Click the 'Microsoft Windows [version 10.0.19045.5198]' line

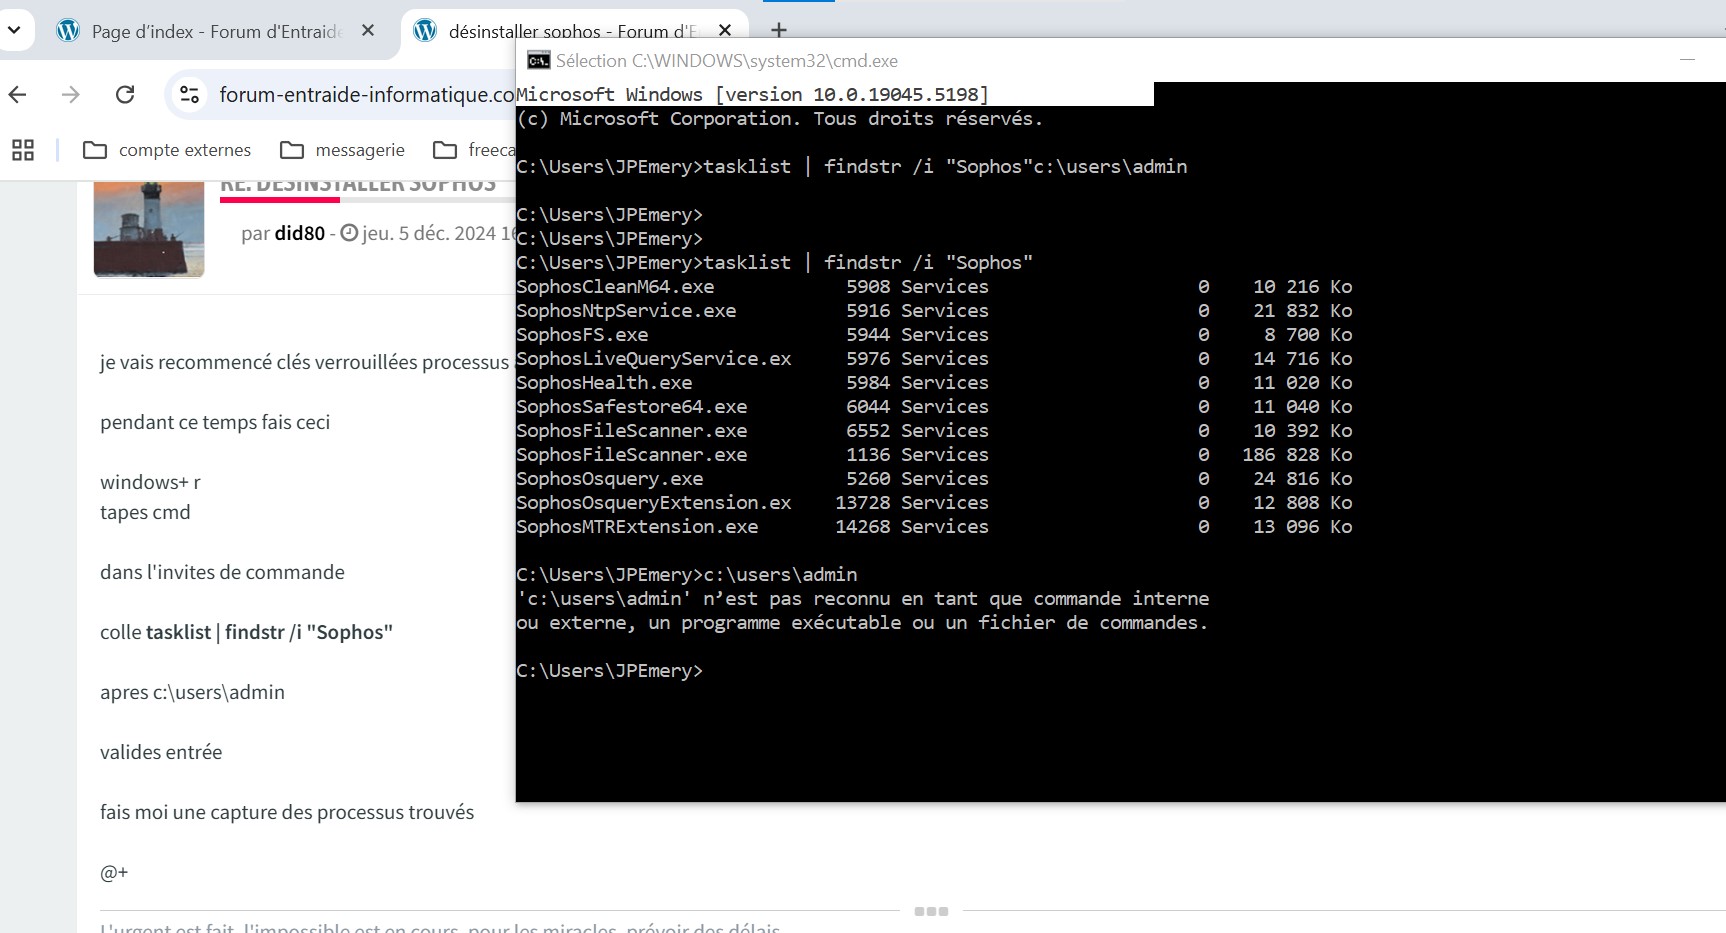(752, 95)
